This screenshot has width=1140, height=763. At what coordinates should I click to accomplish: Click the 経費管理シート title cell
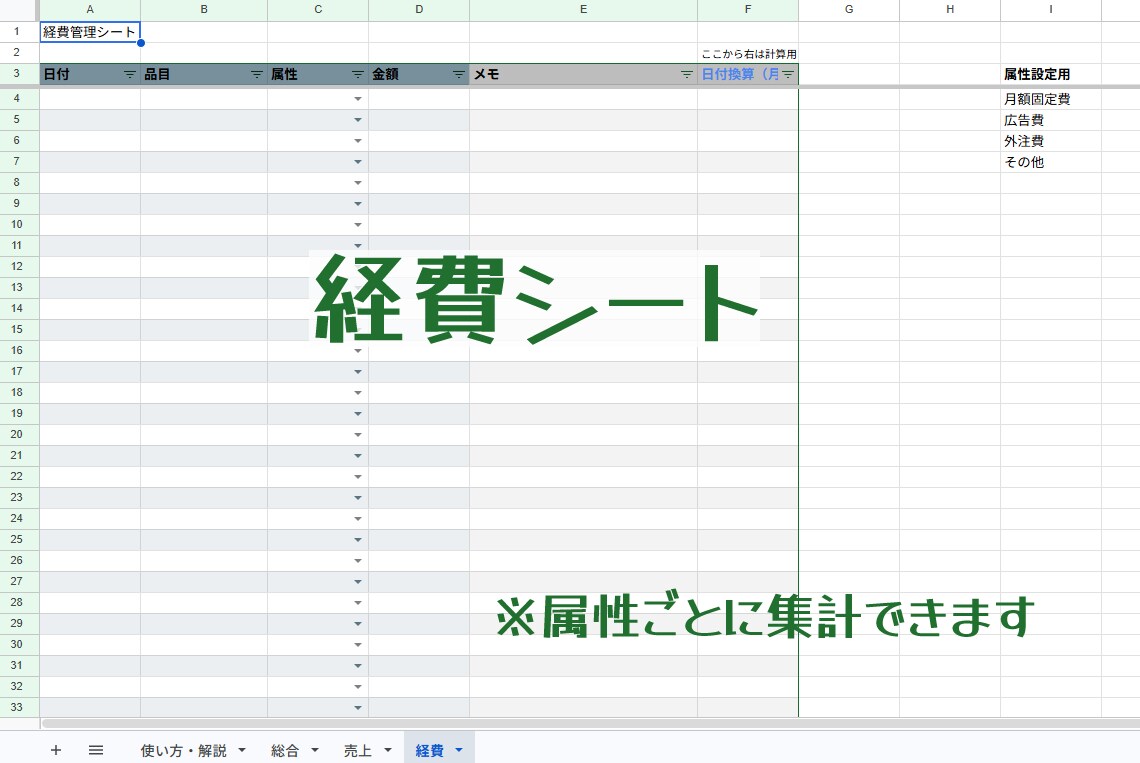tap(90, 32)
